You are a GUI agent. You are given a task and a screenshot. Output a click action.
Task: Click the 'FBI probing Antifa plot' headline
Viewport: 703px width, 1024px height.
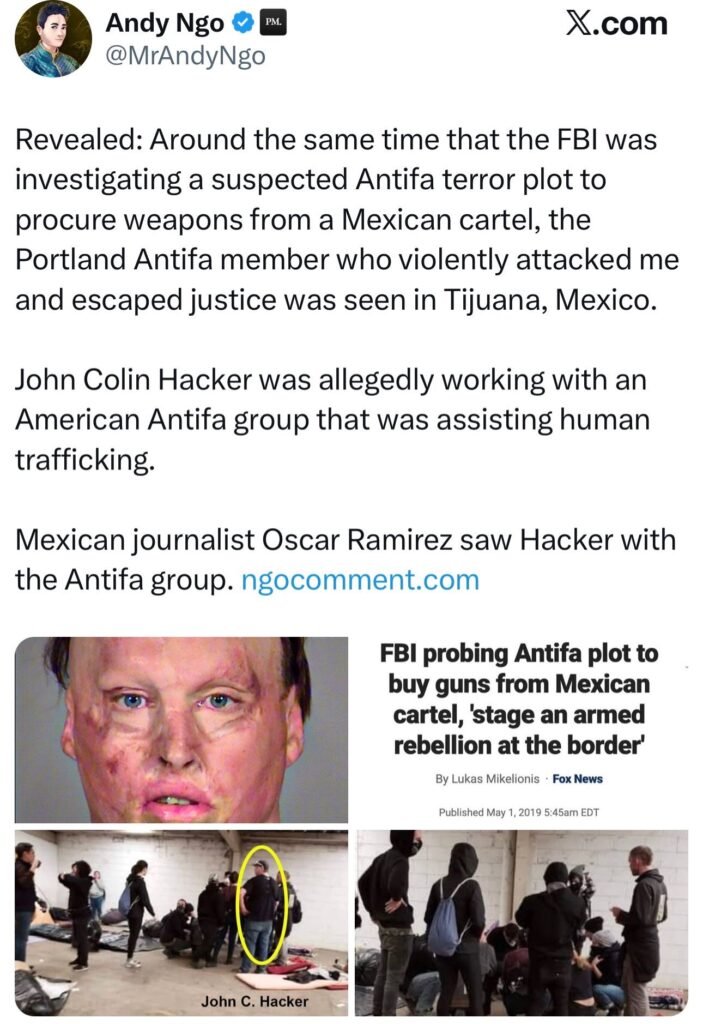tap(519, 699)
